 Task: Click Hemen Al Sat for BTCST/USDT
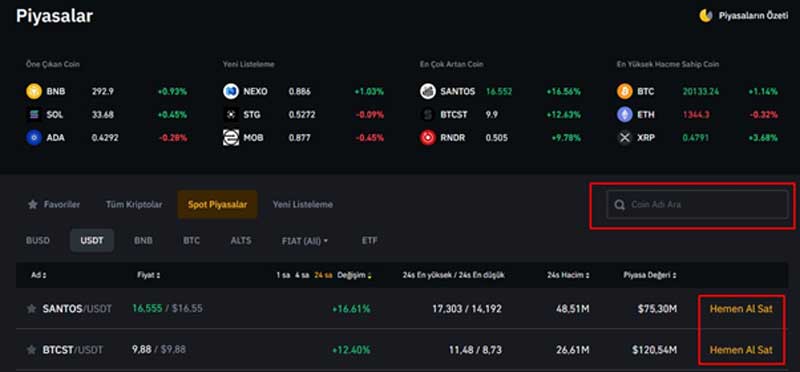tap(741, 350)
